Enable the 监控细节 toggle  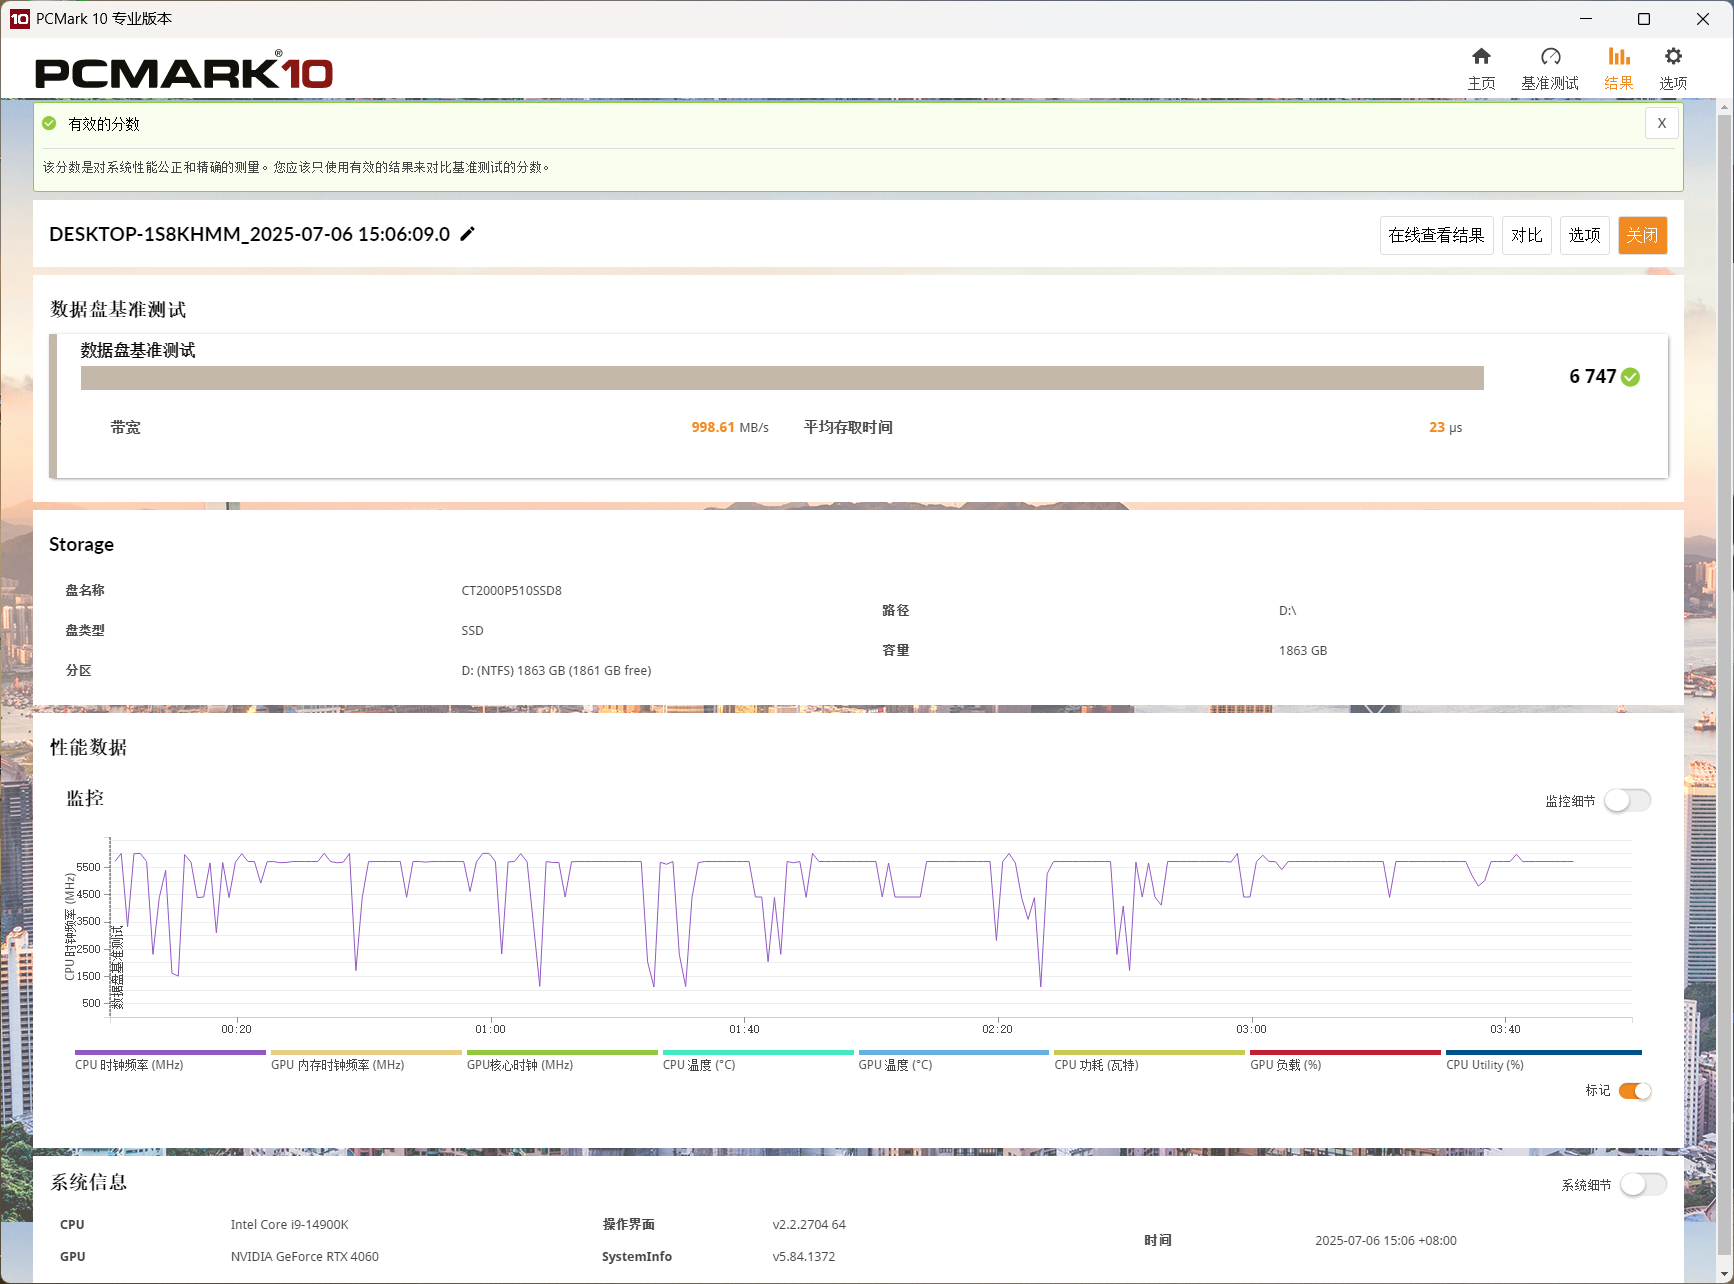[1627, 801]
